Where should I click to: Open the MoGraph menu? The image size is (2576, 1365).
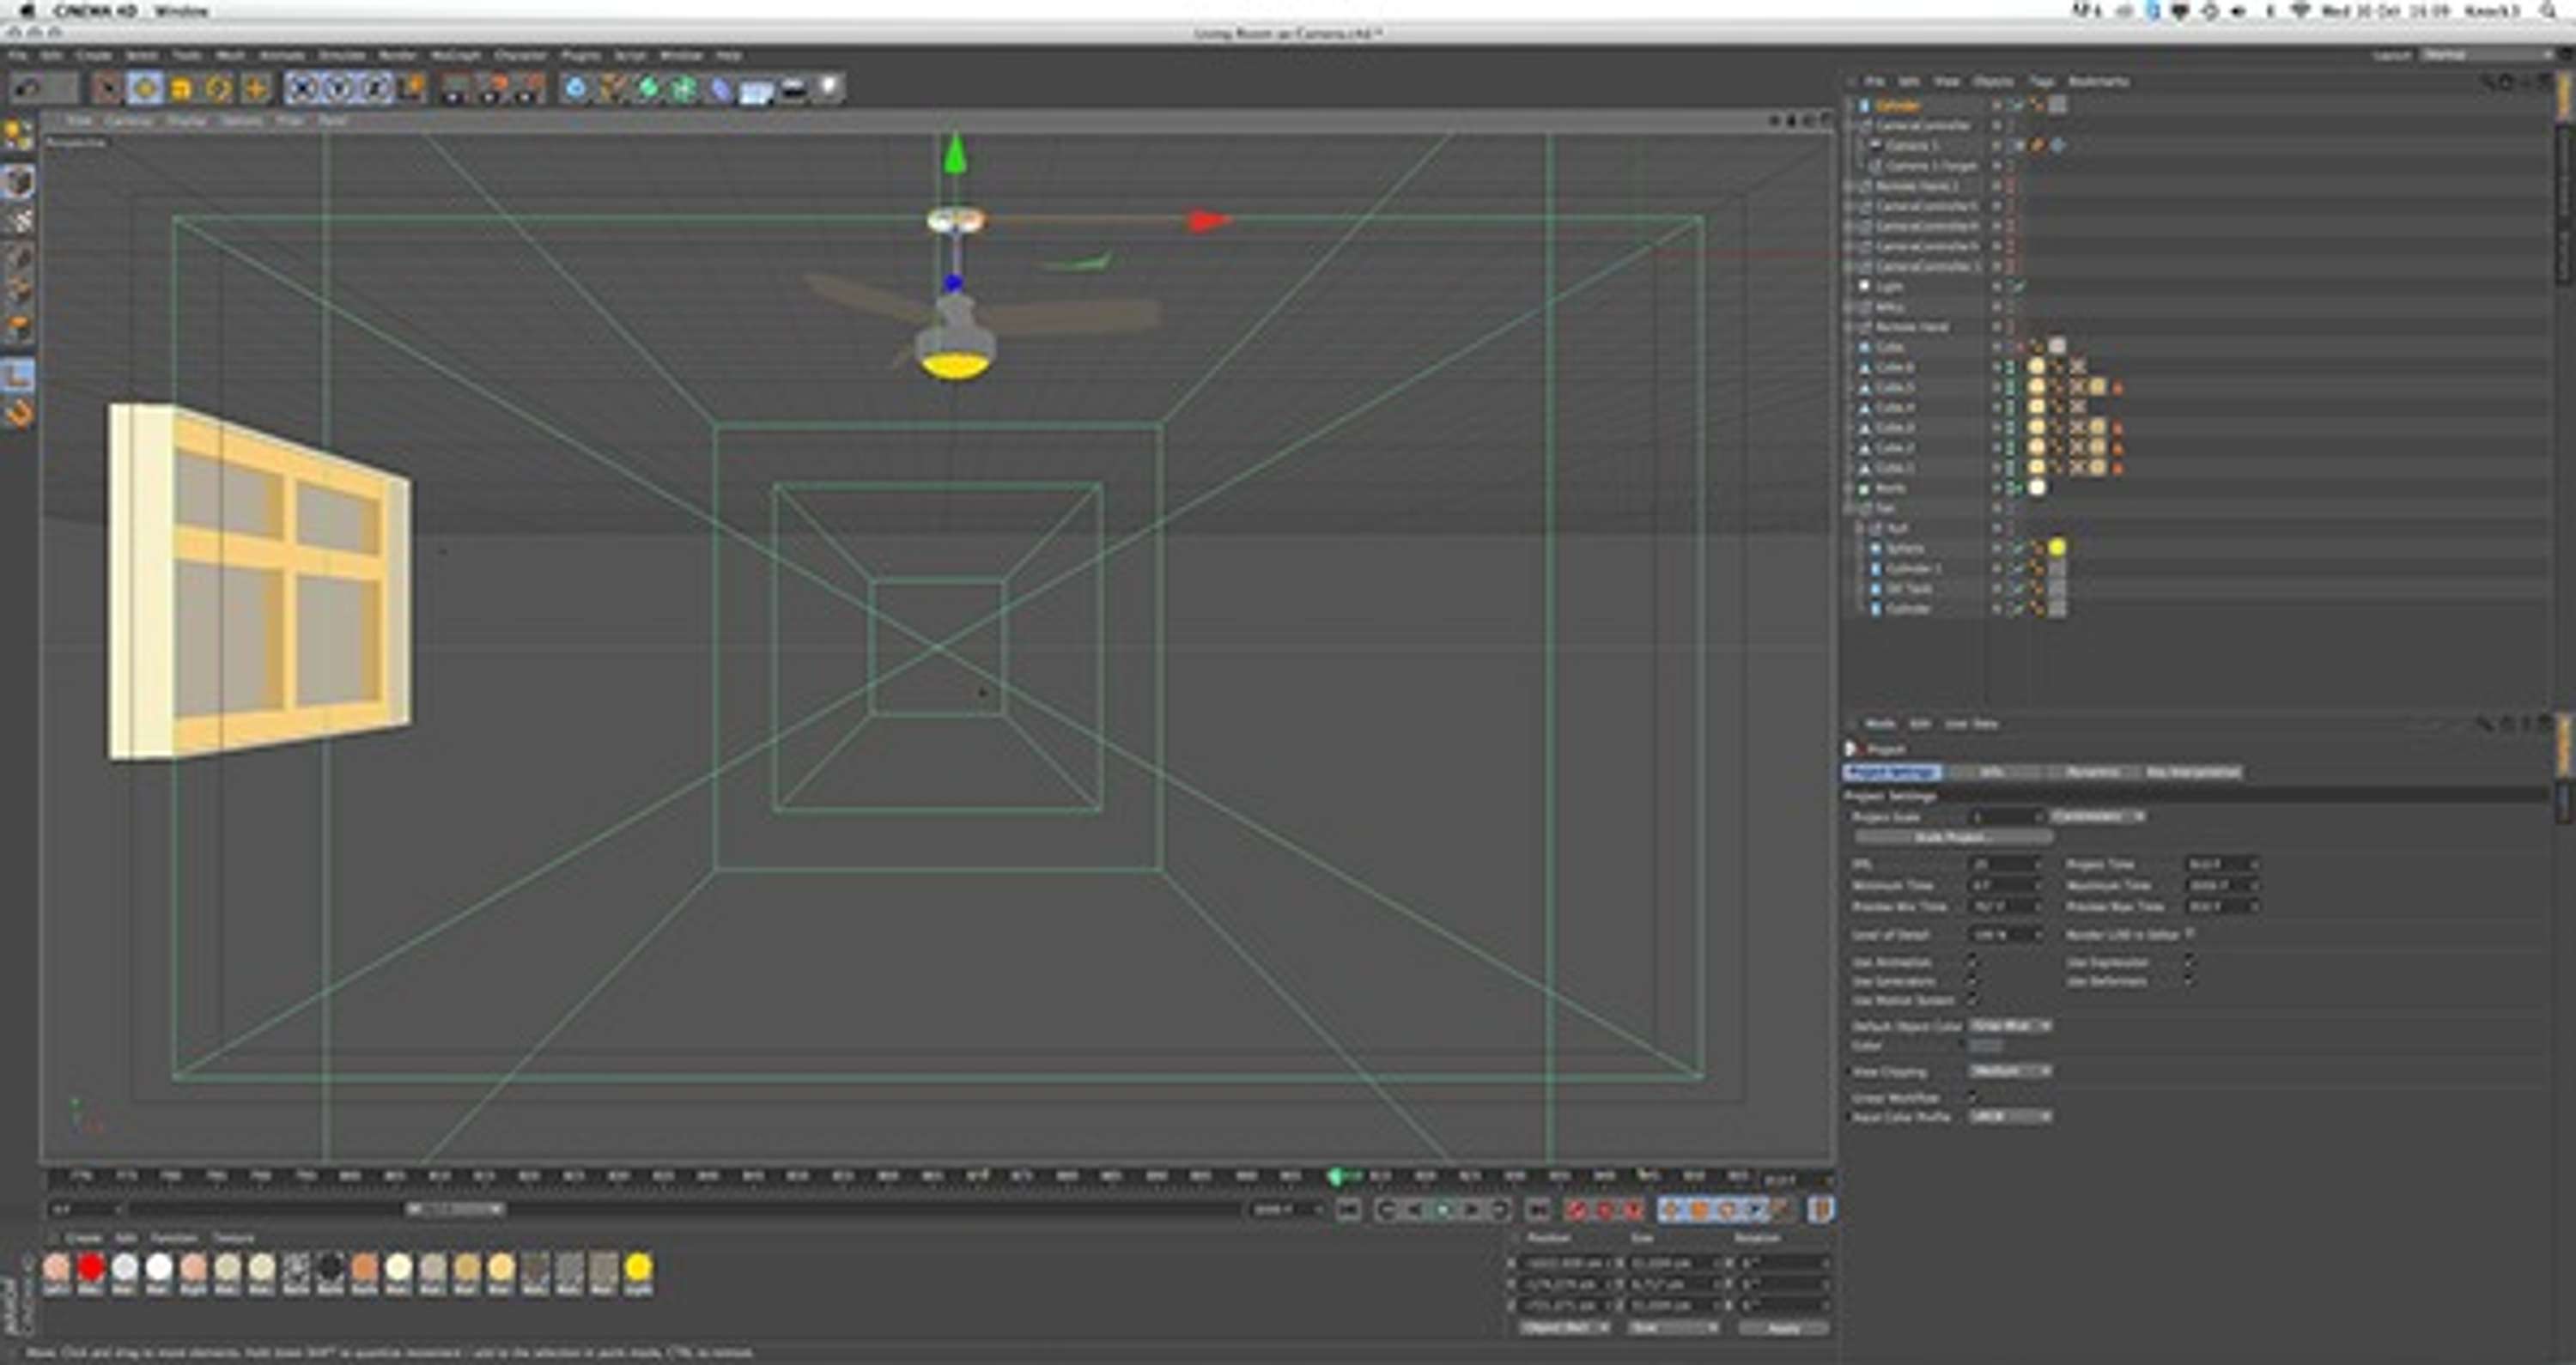click(x=455, y=56)
